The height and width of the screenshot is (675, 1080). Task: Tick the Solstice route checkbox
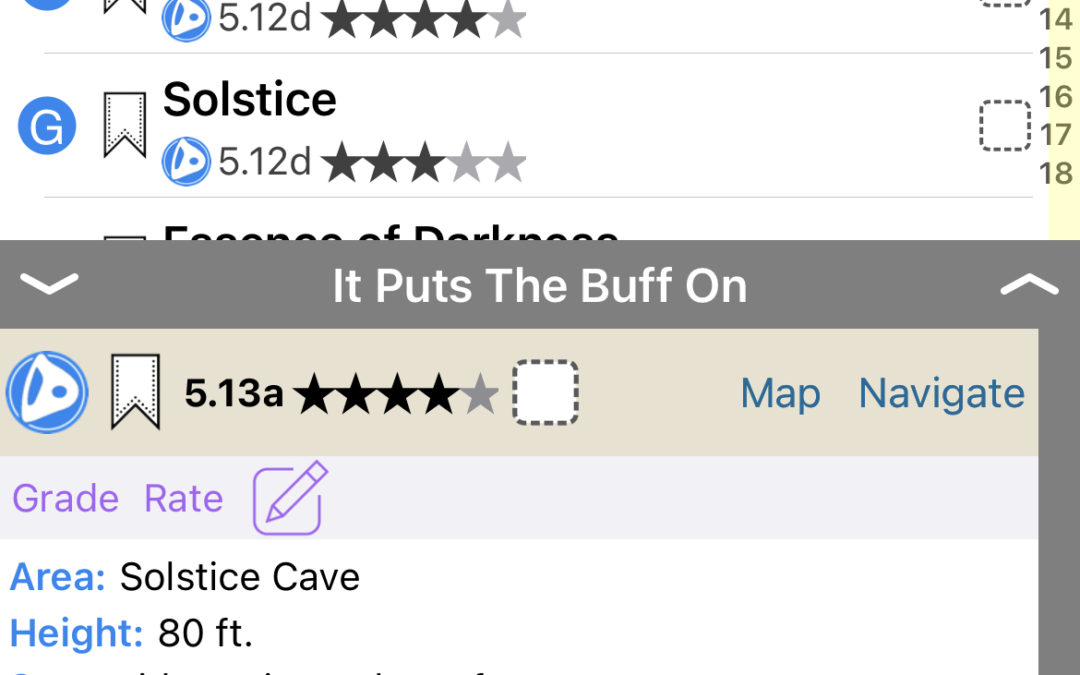click(1004, 125)
